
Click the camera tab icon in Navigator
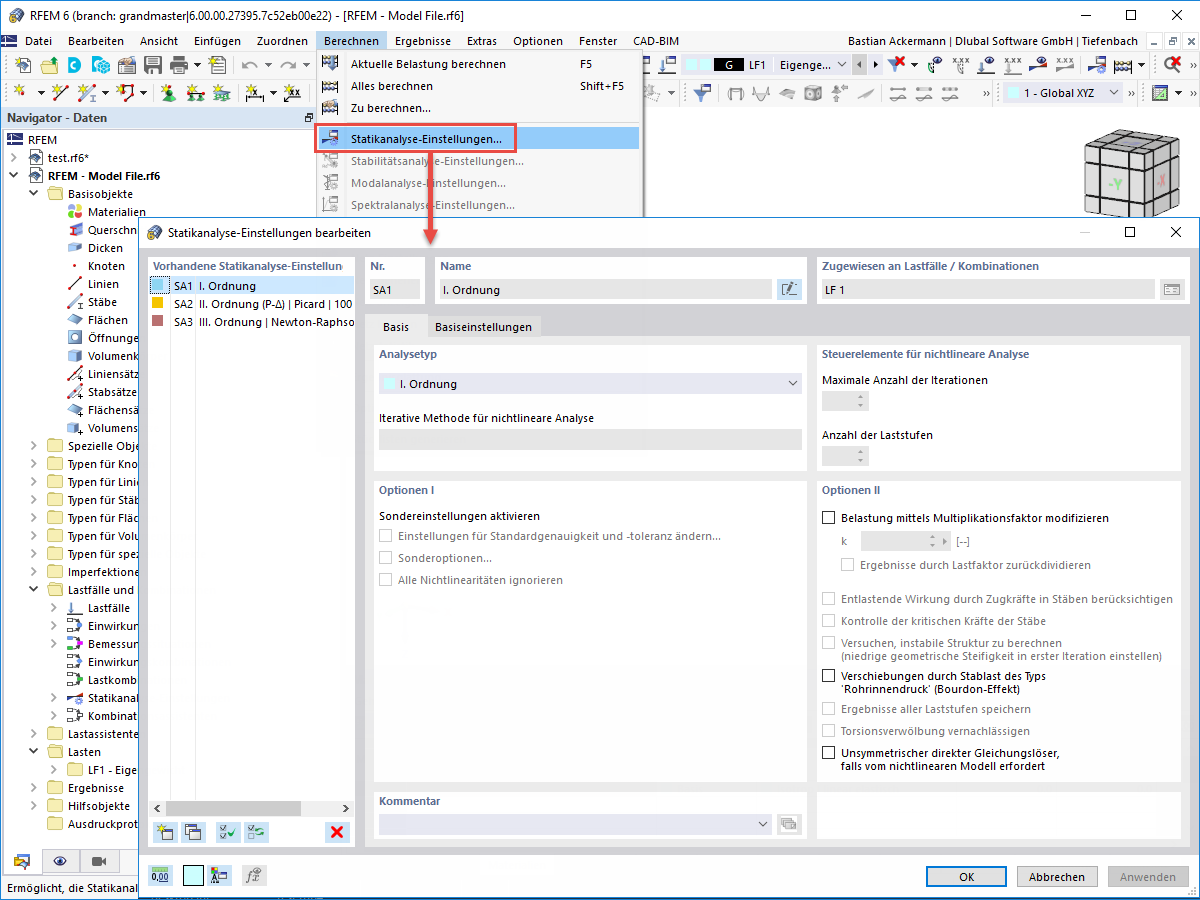tap(99, 861)
